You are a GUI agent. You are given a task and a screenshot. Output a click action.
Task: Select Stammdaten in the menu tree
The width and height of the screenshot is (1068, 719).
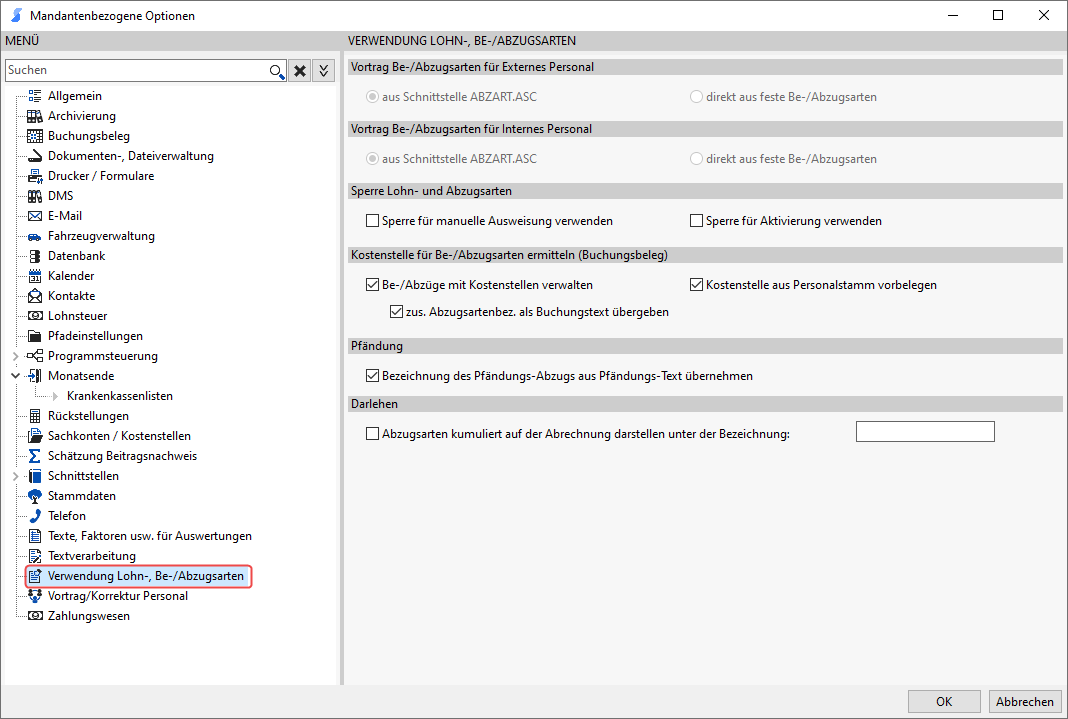click(x=82, y=496)
